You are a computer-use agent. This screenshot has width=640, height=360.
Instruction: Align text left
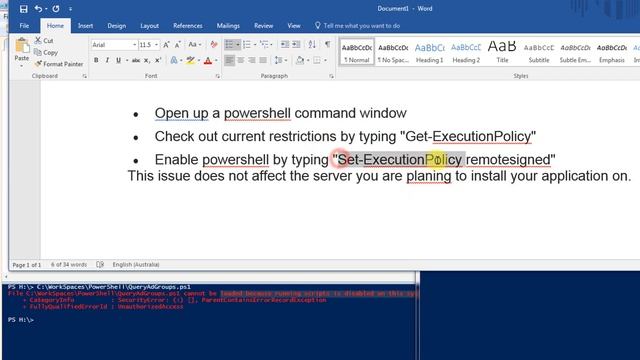(229, 60)
